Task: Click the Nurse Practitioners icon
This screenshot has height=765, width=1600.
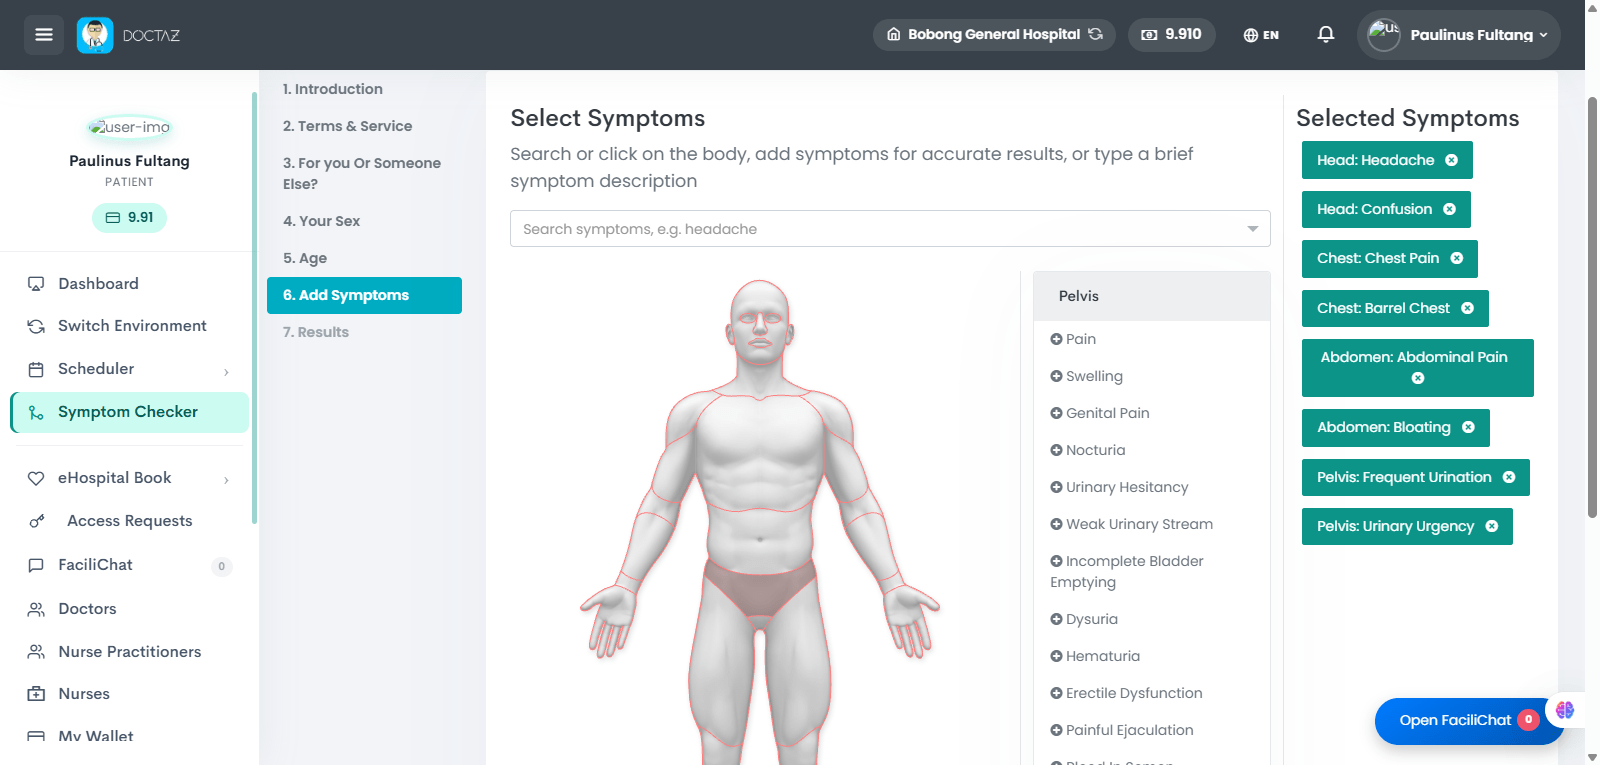Action: [x=36, y=652]
